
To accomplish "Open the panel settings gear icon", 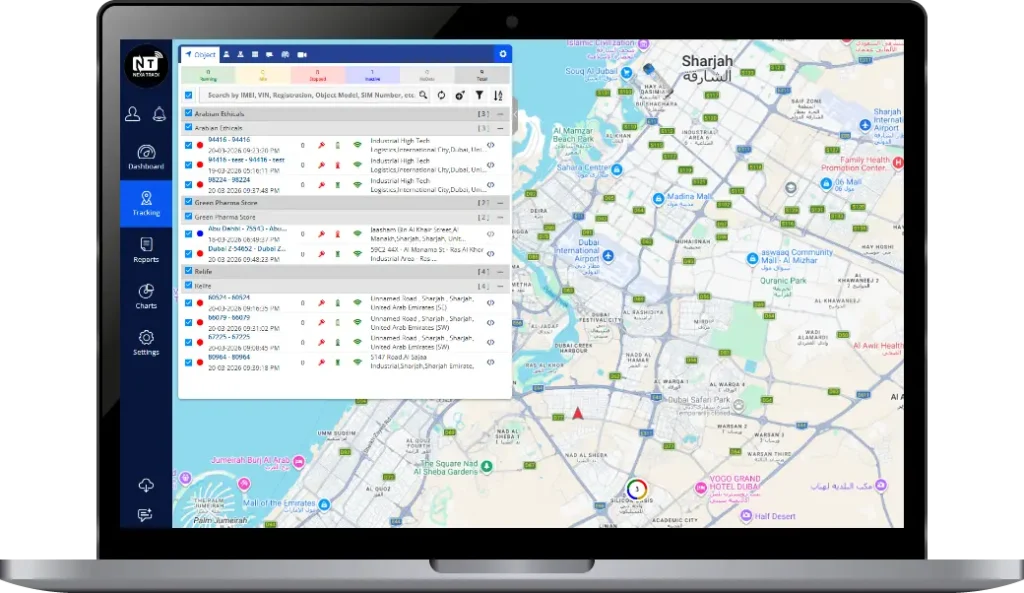I will (x=503, y=54).
